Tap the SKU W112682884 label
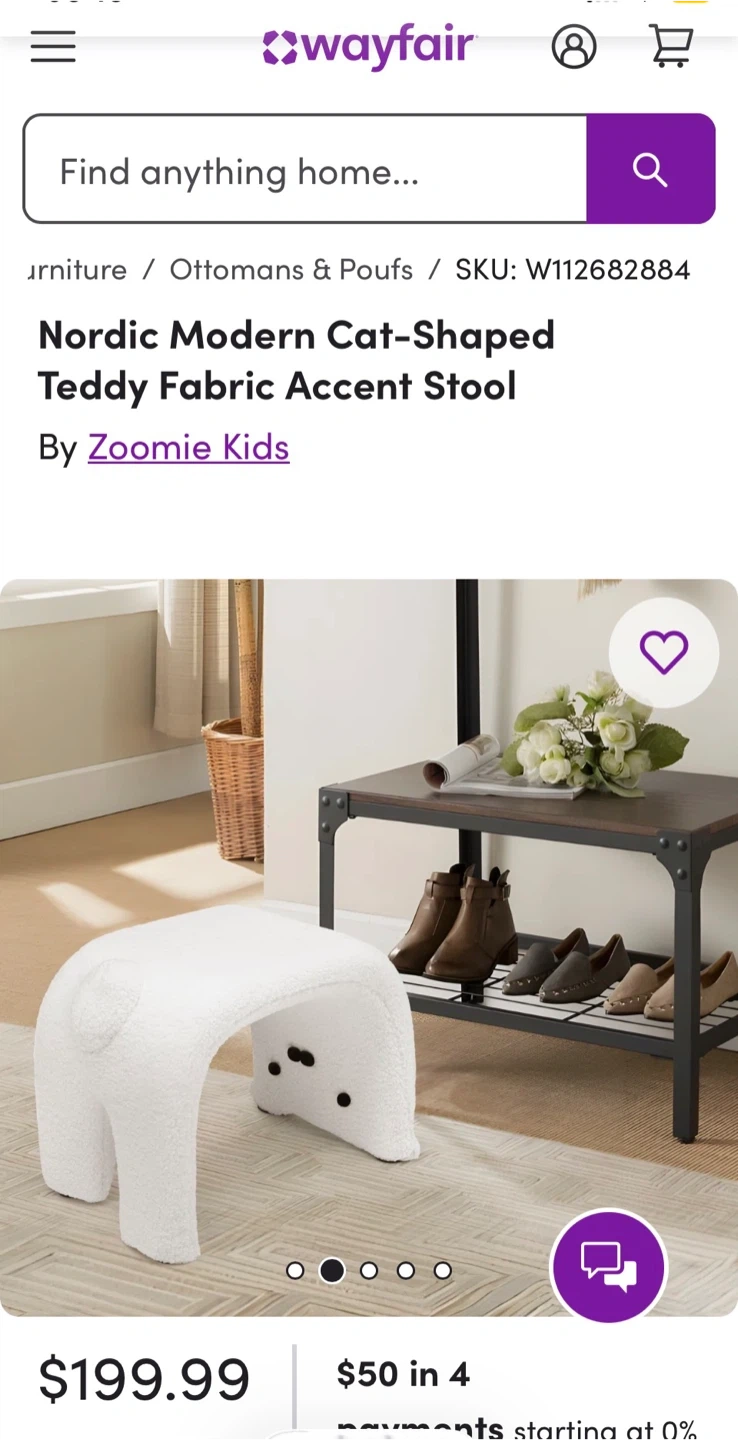 (x=573, y=270)
